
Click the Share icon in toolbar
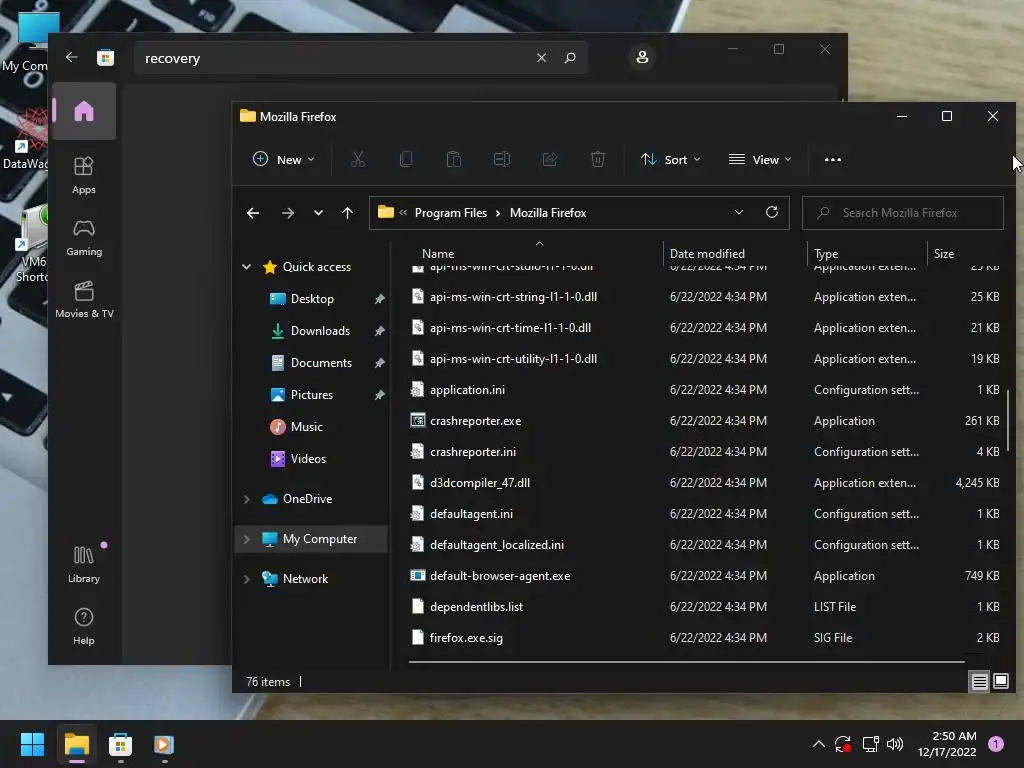(550, 159)
